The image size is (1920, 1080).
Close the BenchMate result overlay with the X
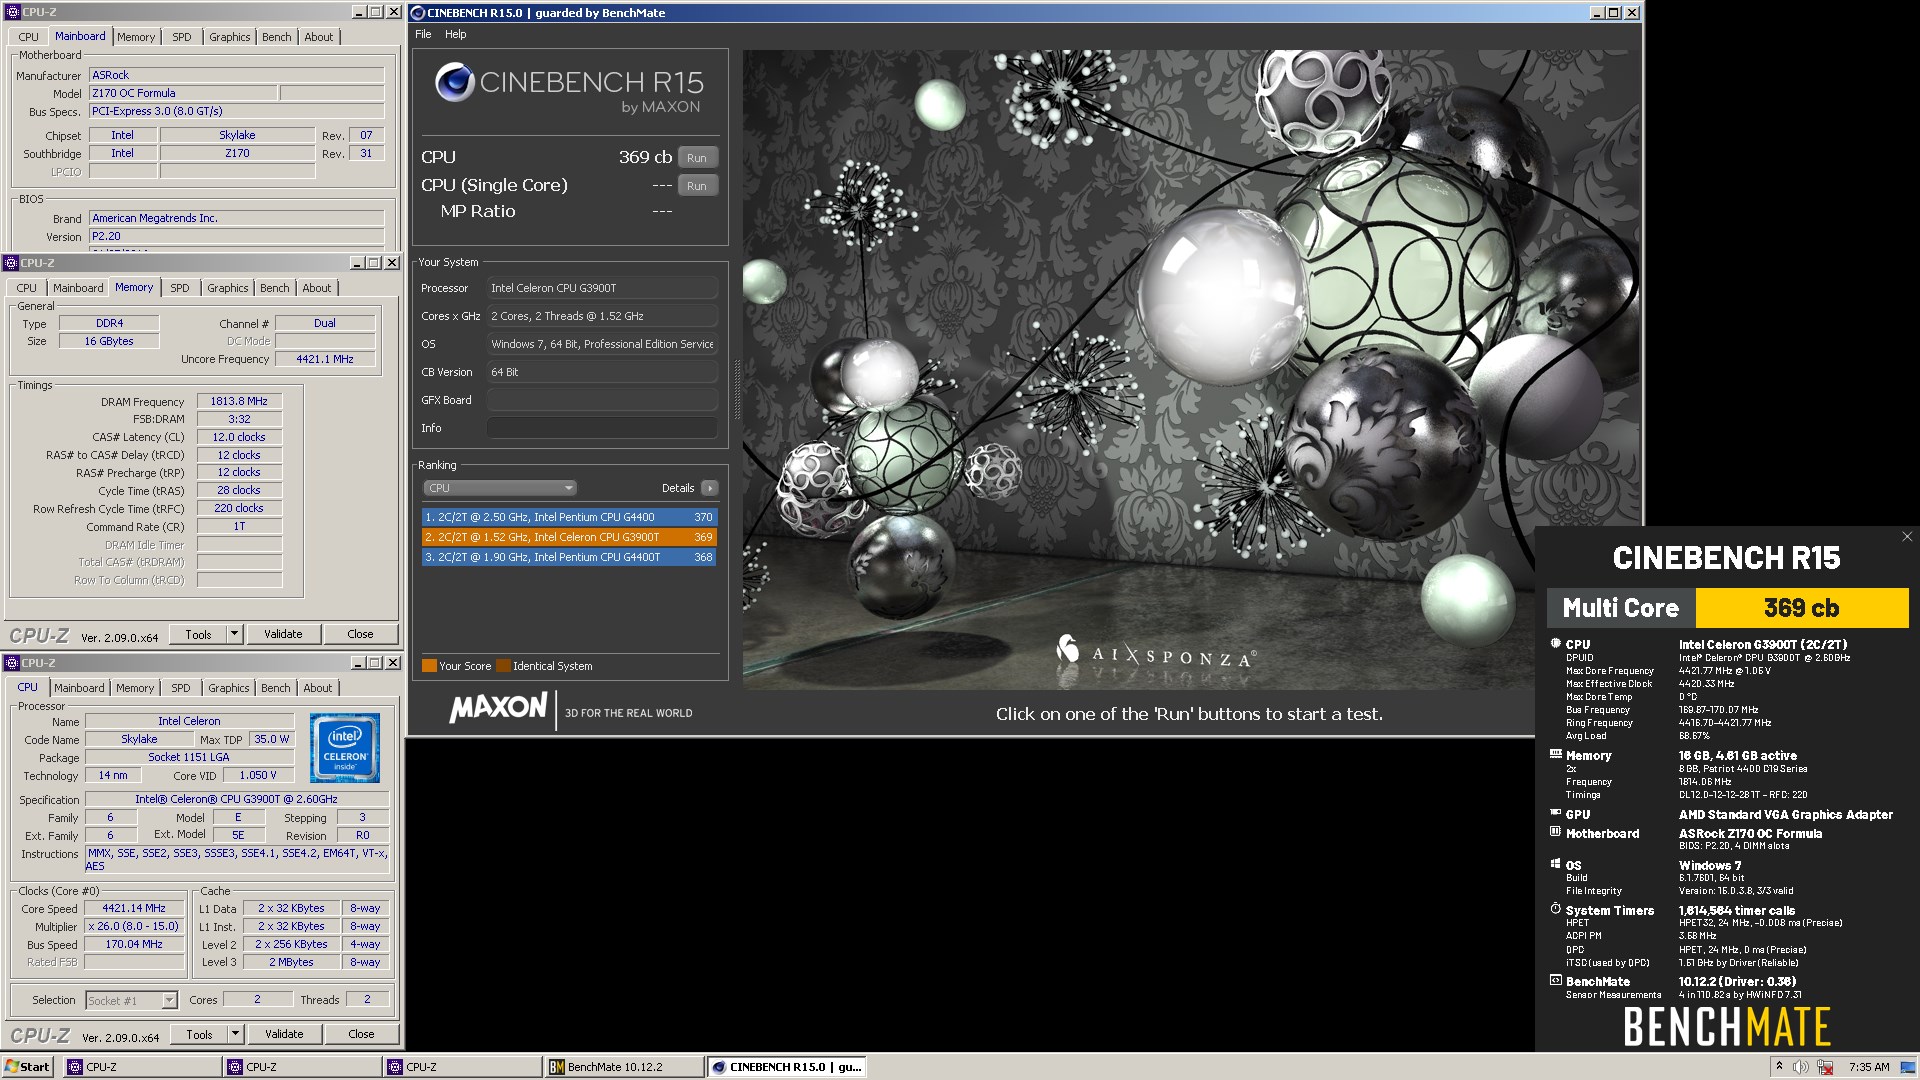point(1907,537)
